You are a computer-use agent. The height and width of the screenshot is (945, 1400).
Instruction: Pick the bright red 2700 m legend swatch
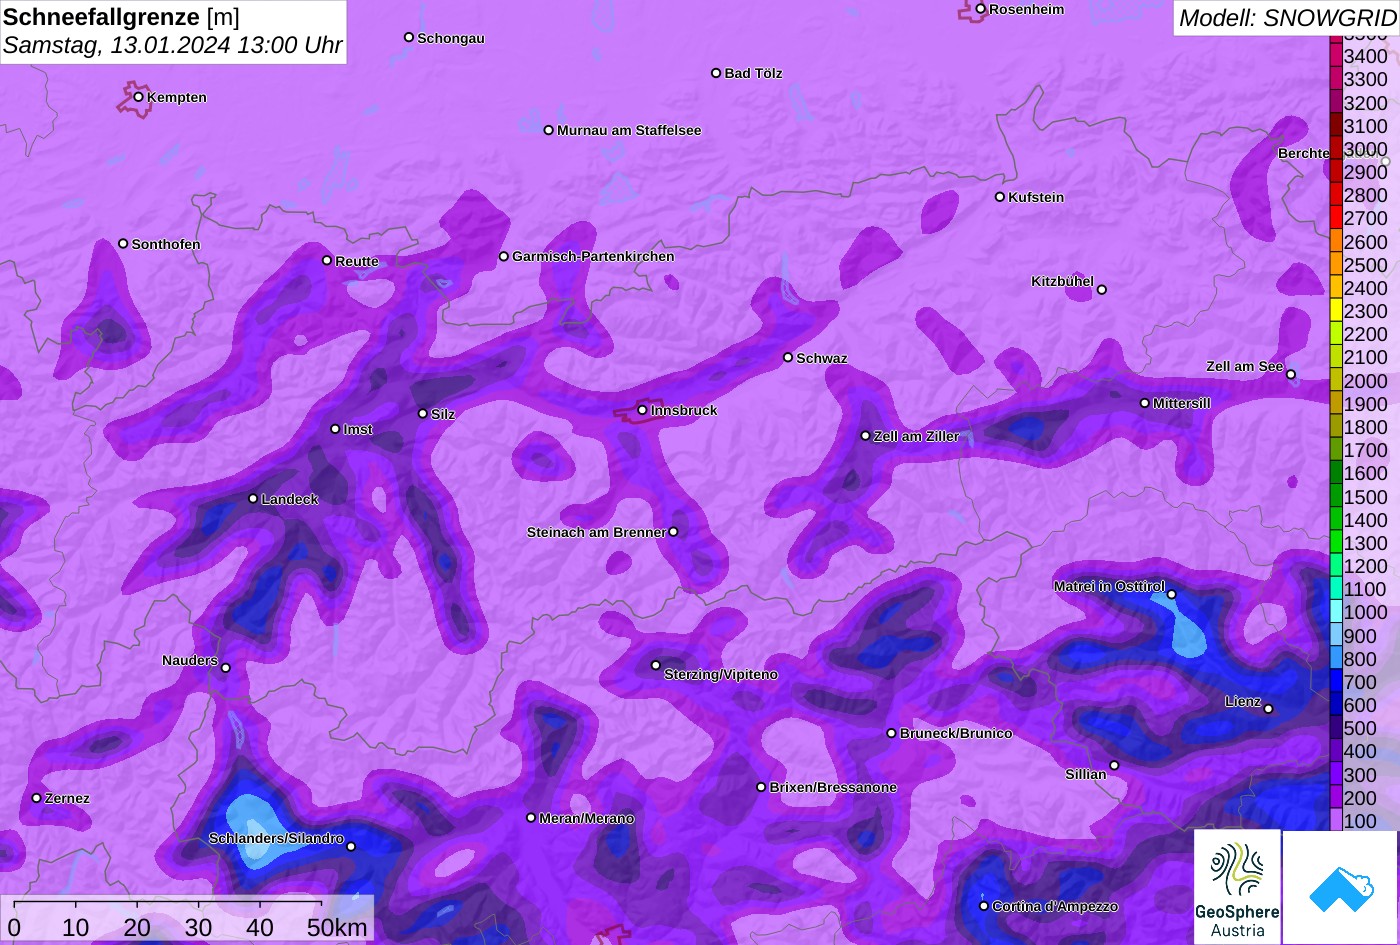click(x=1336, y=218)
